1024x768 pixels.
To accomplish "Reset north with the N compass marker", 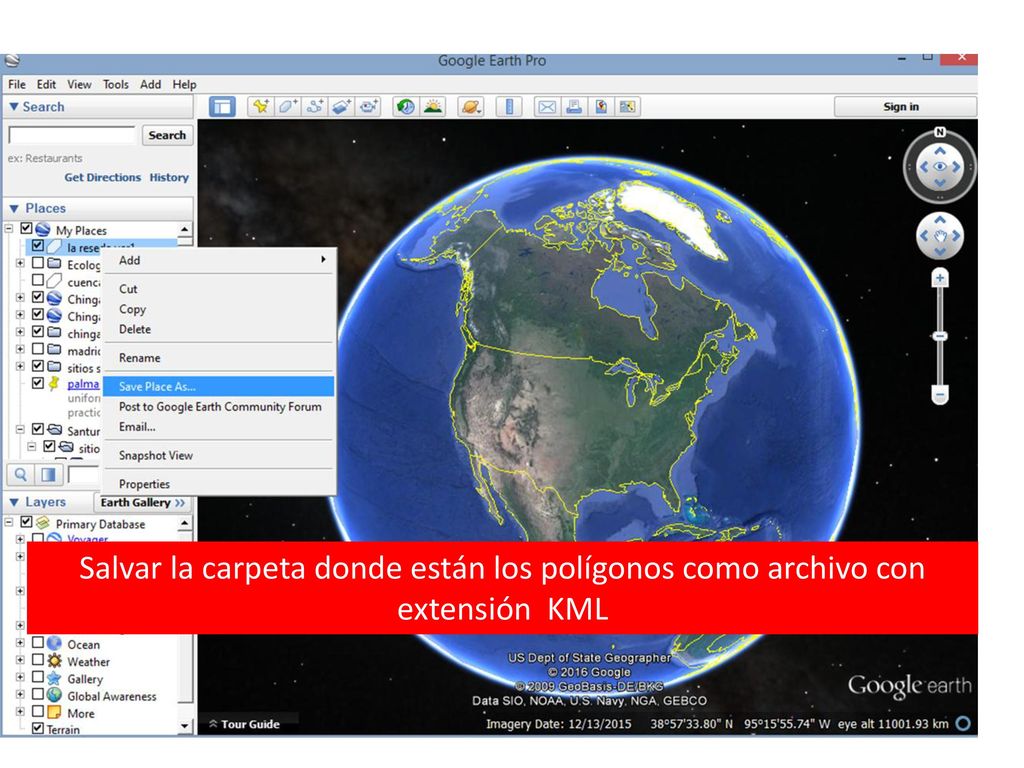I will tap(940, 132).
